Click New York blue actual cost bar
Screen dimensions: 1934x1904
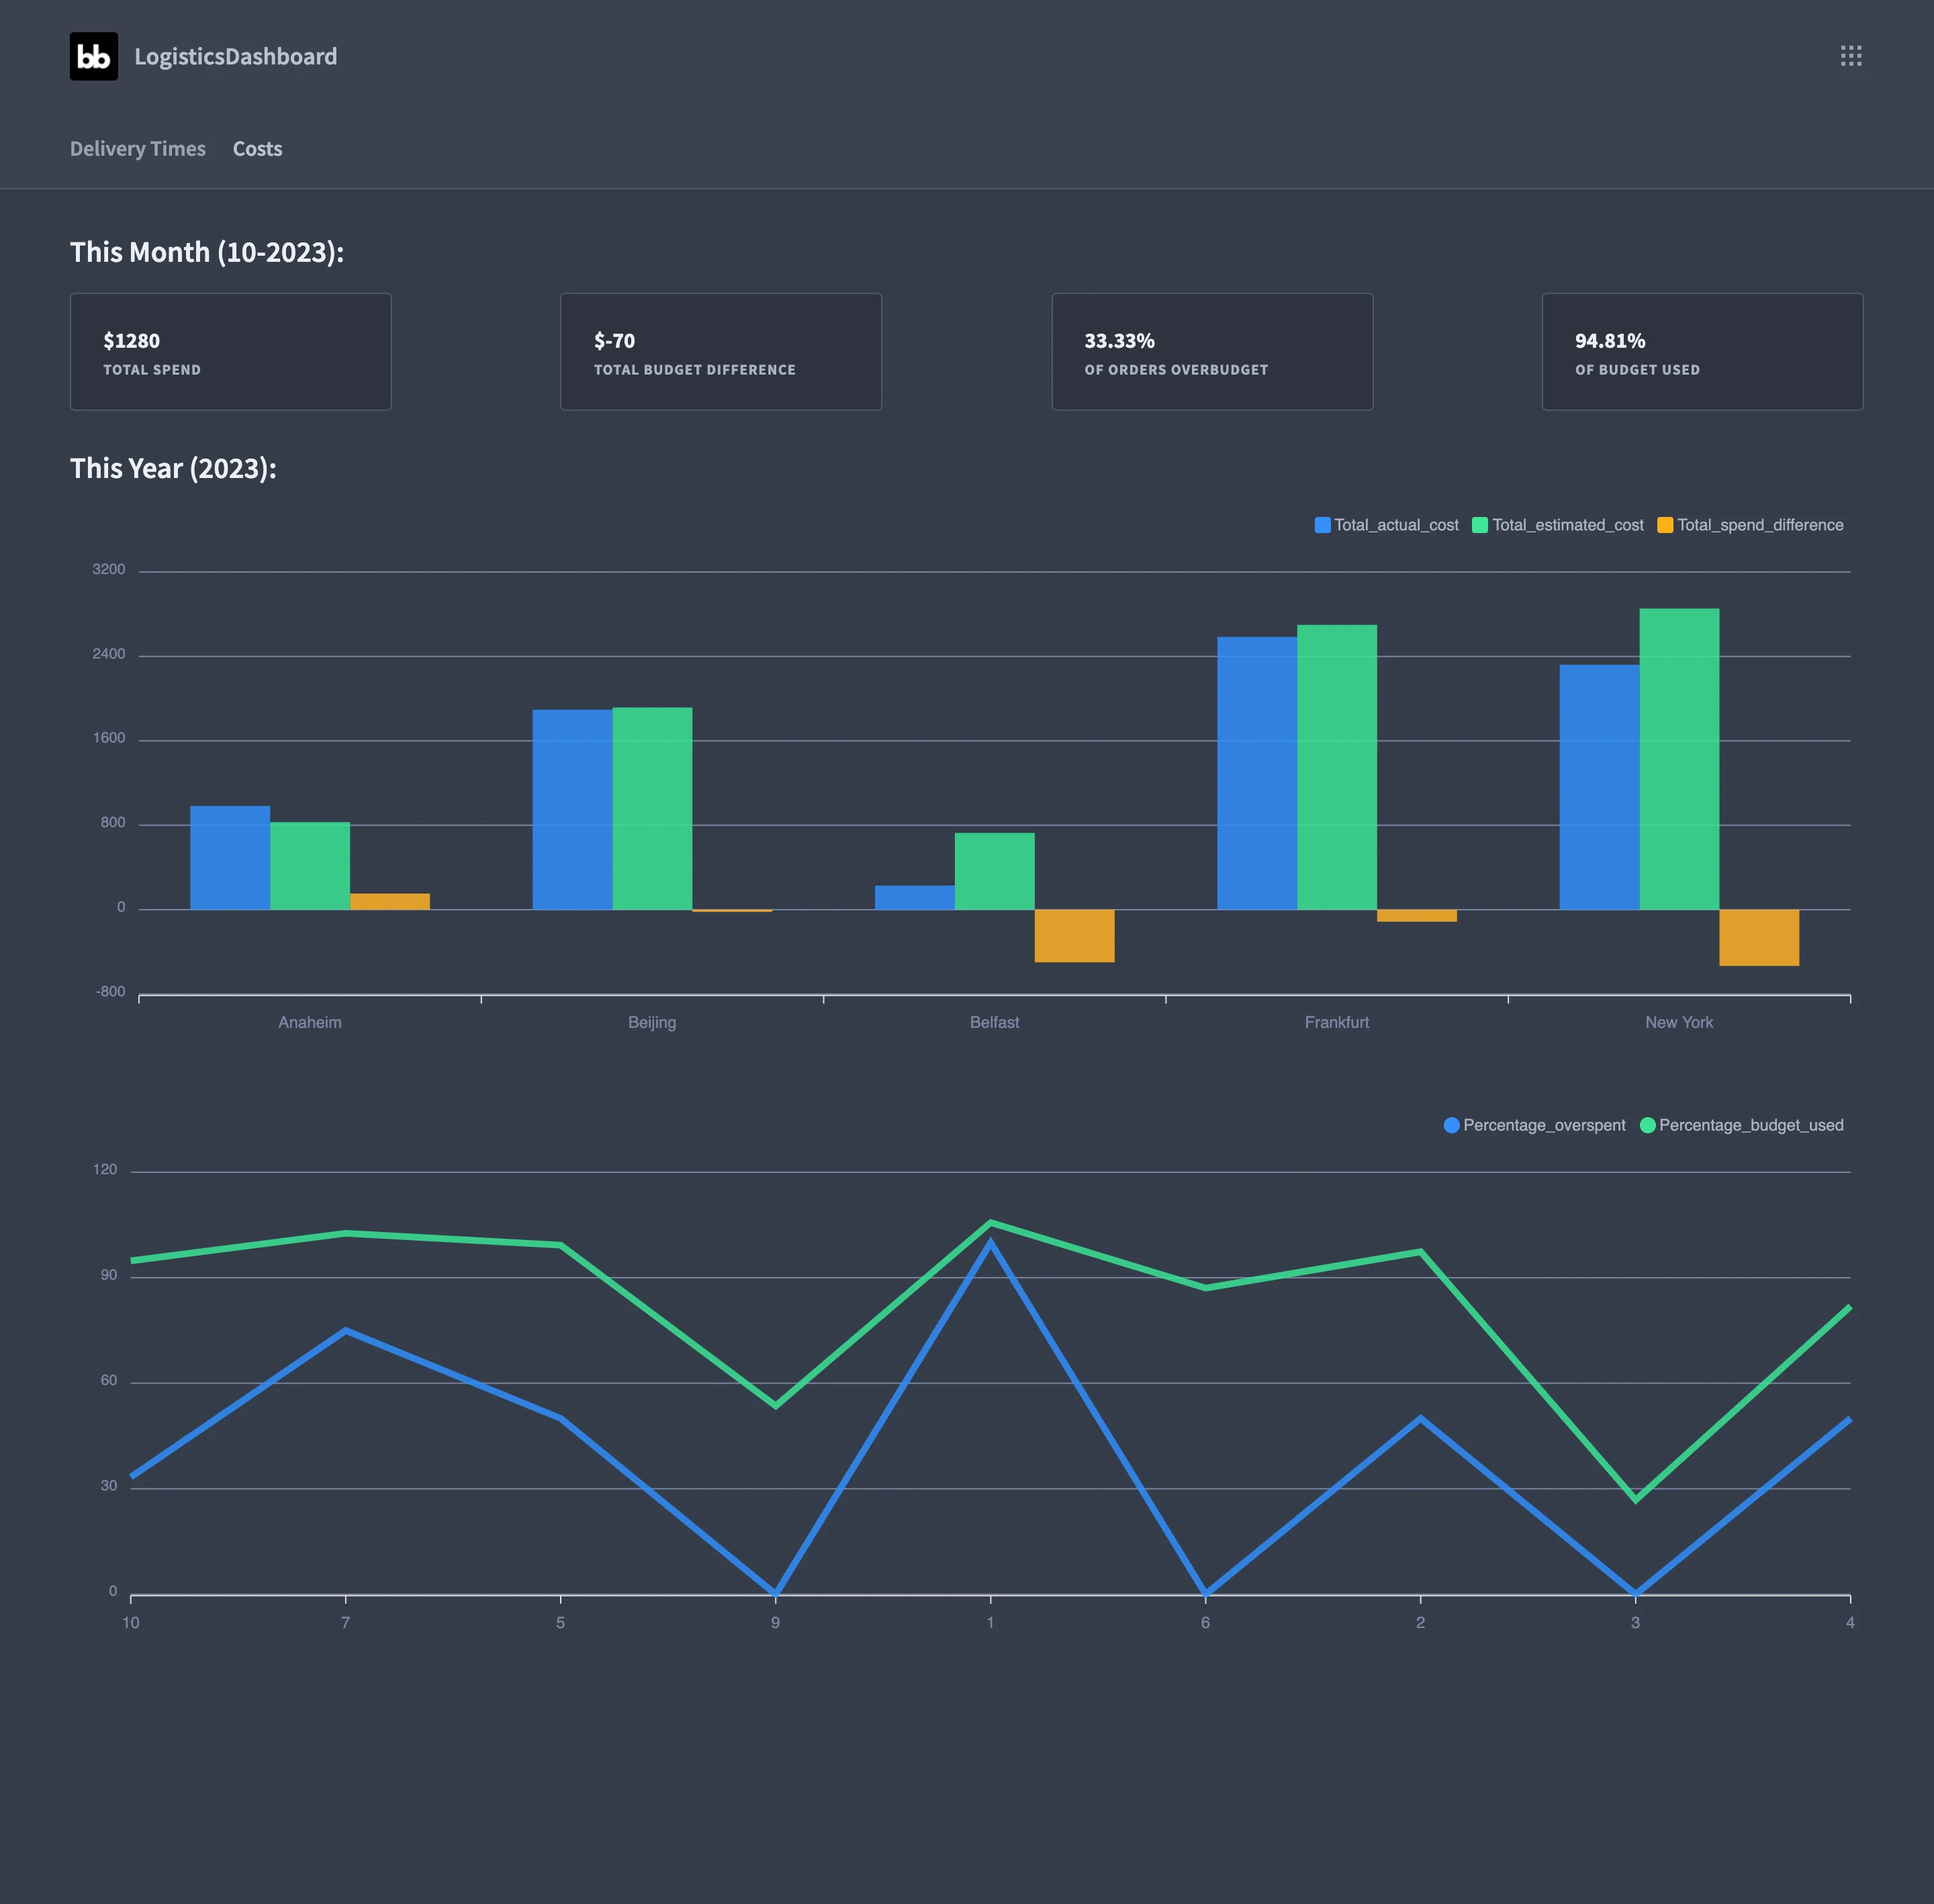pyautogui.click(x=1599, y=787)
